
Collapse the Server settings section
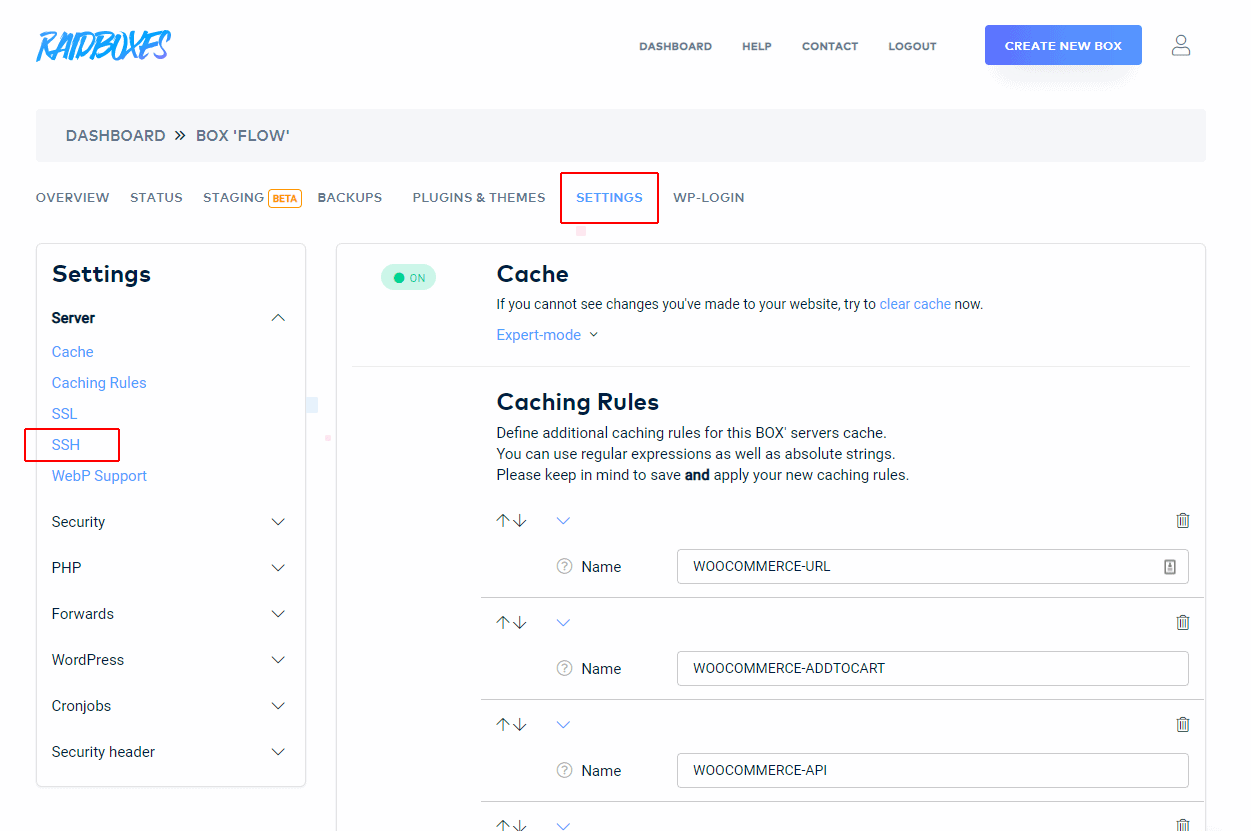[x=278, y=318]
